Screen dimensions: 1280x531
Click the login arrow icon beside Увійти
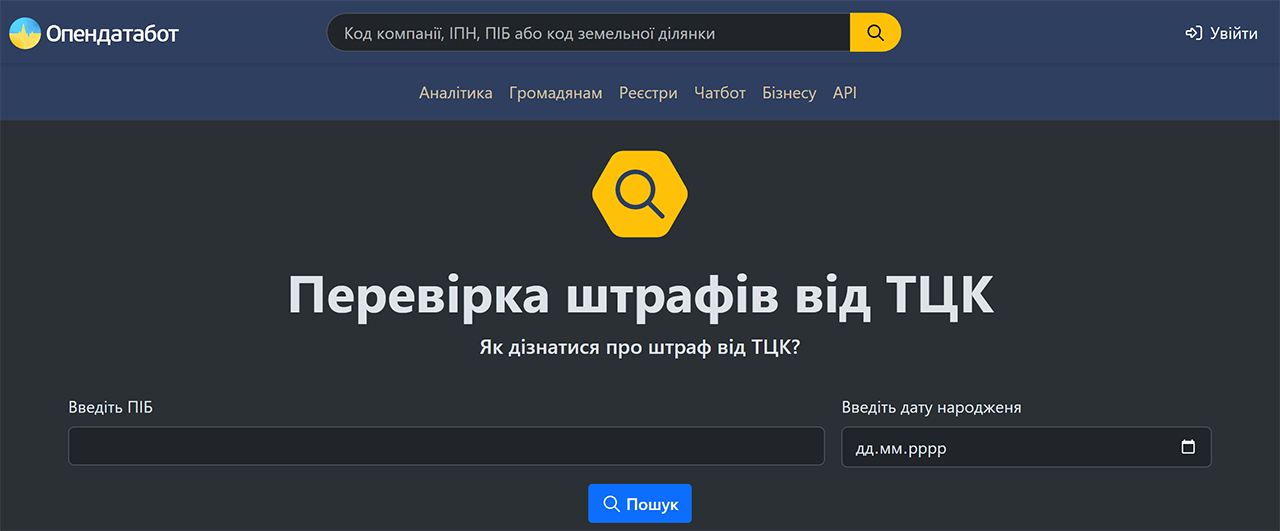[1193, 33]
